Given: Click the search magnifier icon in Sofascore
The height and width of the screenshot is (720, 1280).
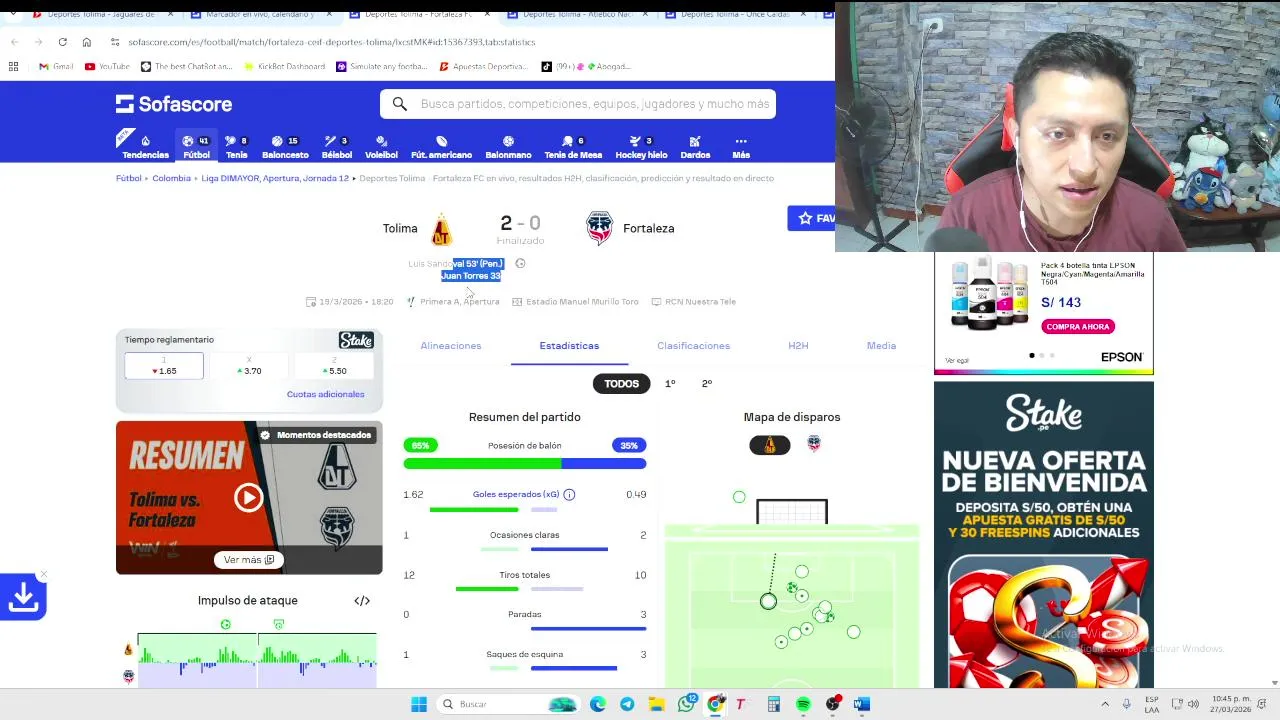Looking at the screenshot, I should (400, 104).
